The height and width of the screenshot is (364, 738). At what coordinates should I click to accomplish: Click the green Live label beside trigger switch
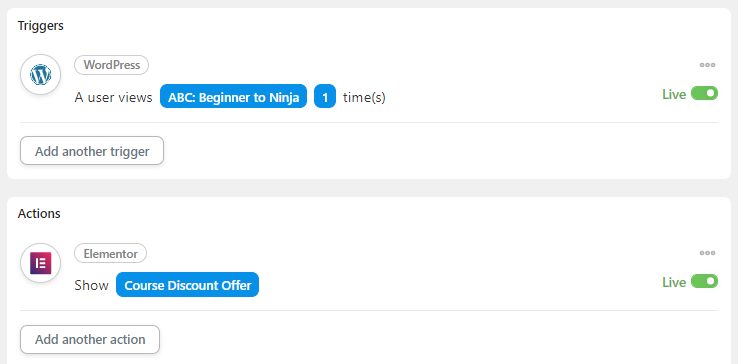(674, 94)
